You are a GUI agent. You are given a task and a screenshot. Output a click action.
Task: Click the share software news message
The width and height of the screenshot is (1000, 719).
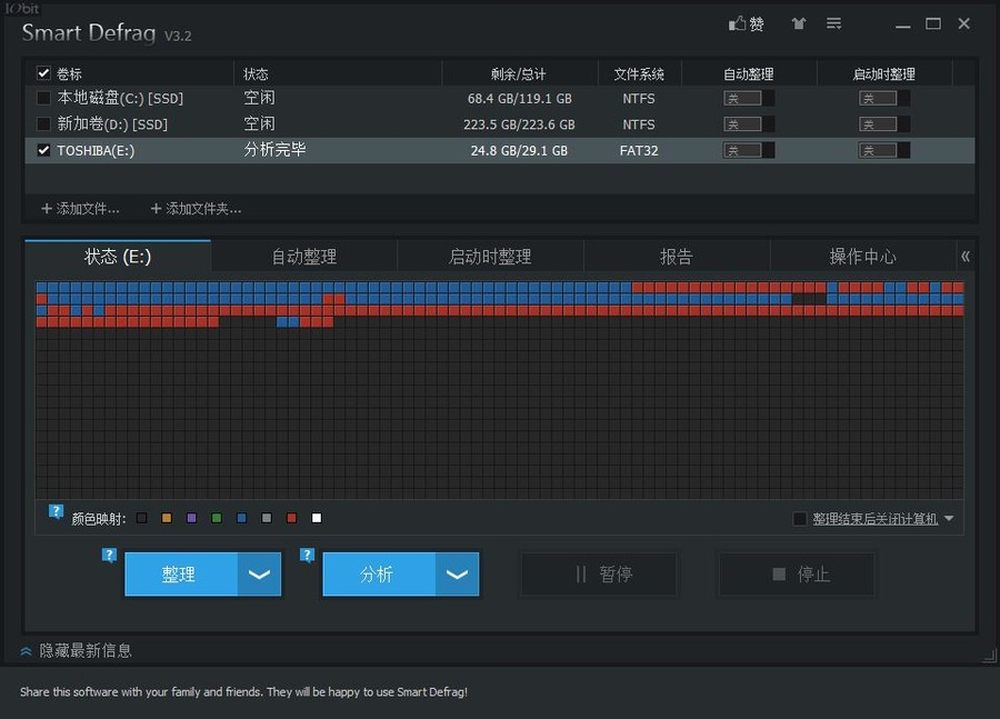point(244,692)
